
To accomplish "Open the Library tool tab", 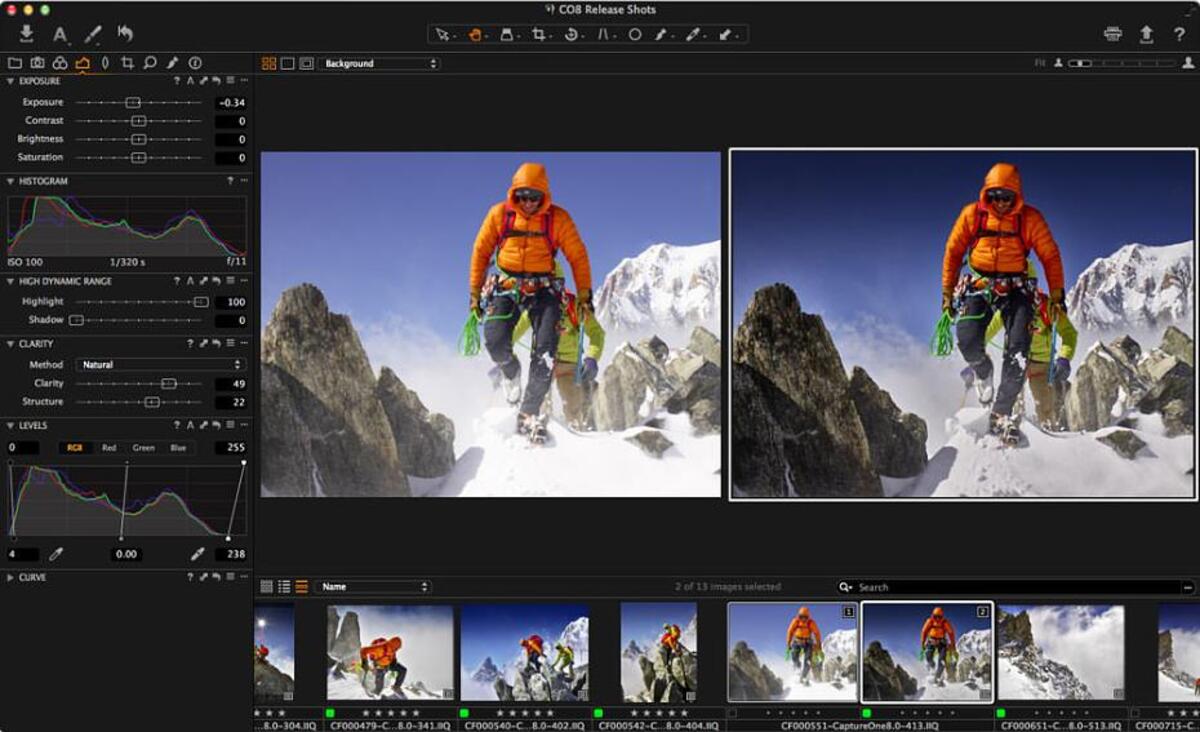I will click(x=16, y=61).
